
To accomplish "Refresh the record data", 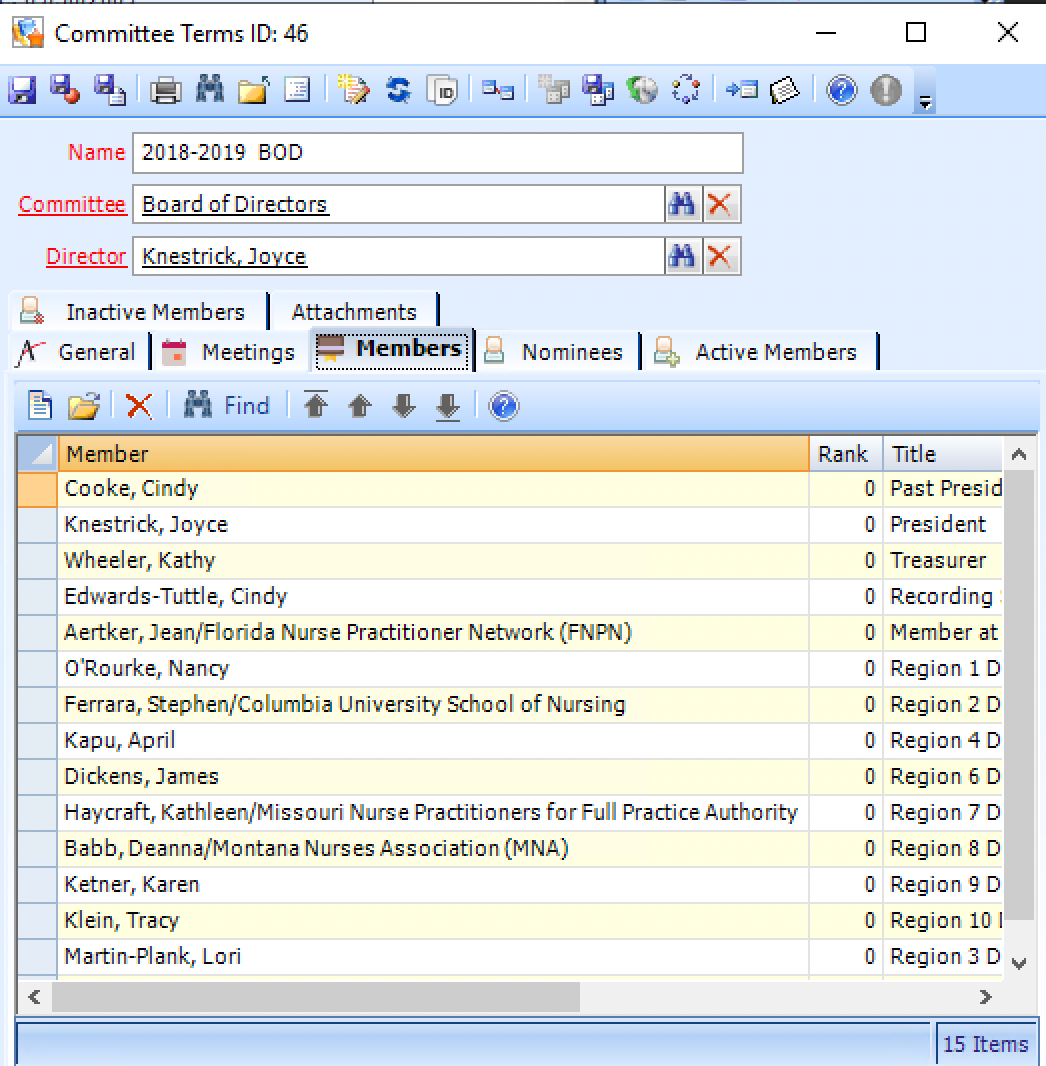I will click(398, 90).
